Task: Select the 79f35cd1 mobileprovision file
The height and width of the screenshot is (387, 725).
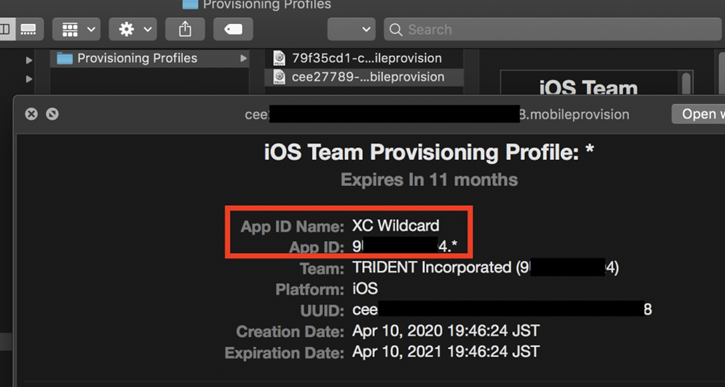Action: [x=364, y=58]
